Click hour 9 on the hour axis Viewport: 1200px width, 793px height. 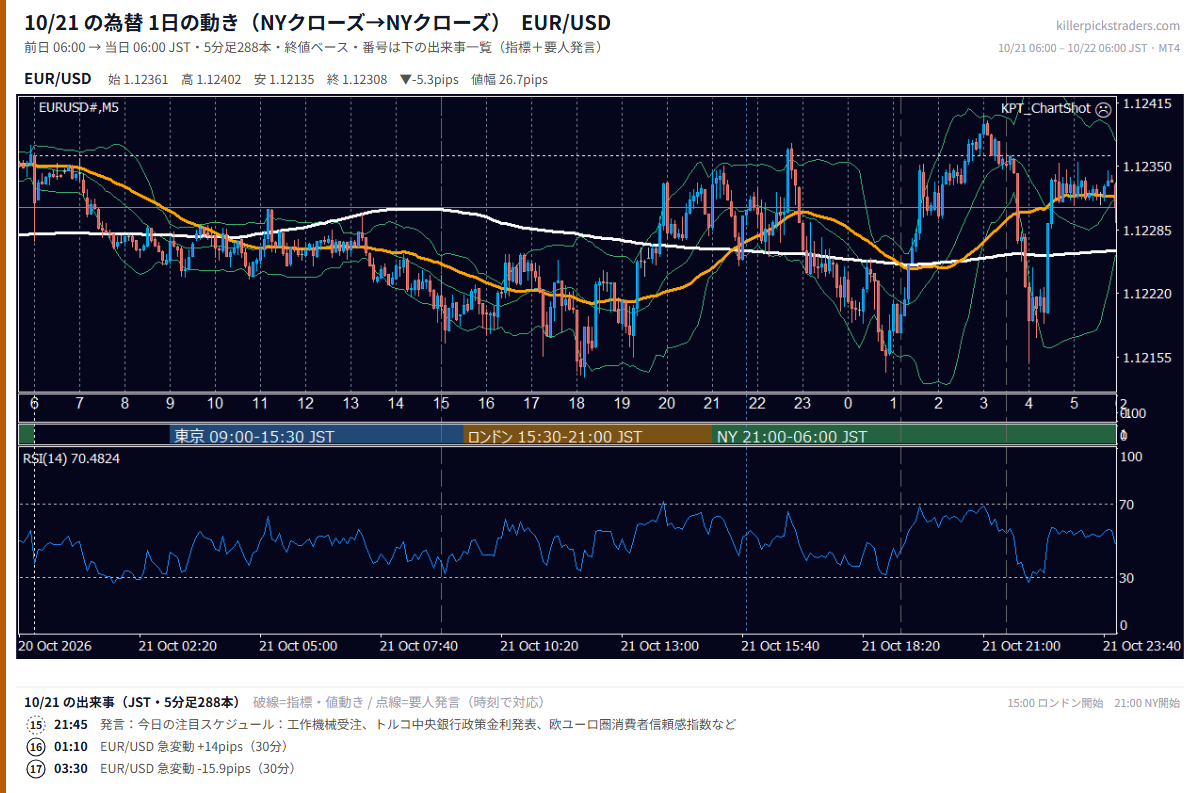(170, 403)
